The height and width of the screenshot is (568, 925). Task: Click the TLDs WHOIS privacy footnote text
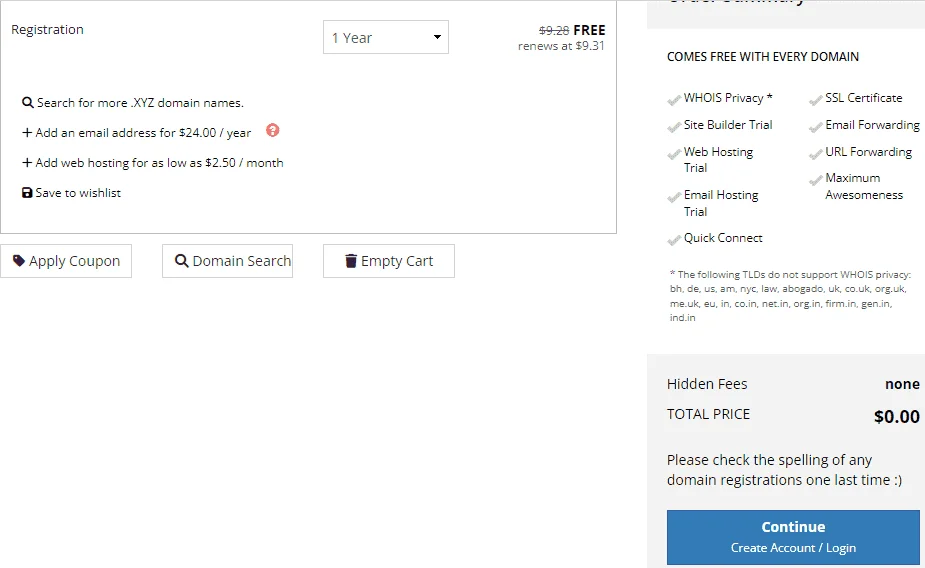[x=790, y=296]
